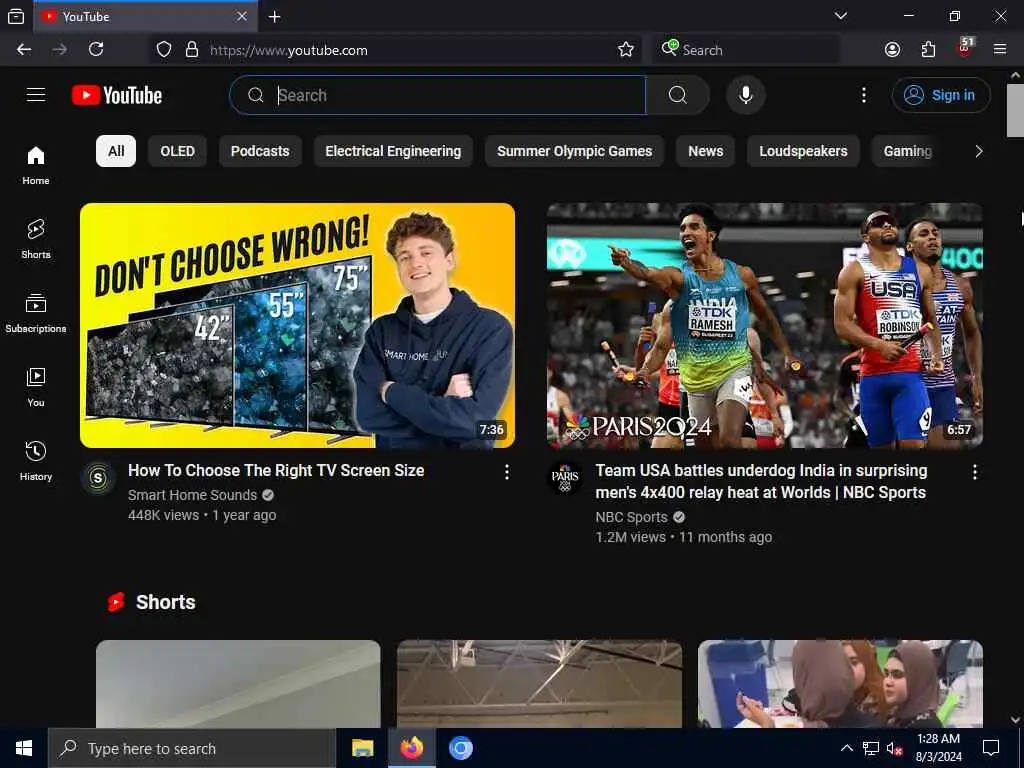Screen dimensions: 1024x768
Task: Select Electrical Engineering filter chip
Action: coord(393,151)
